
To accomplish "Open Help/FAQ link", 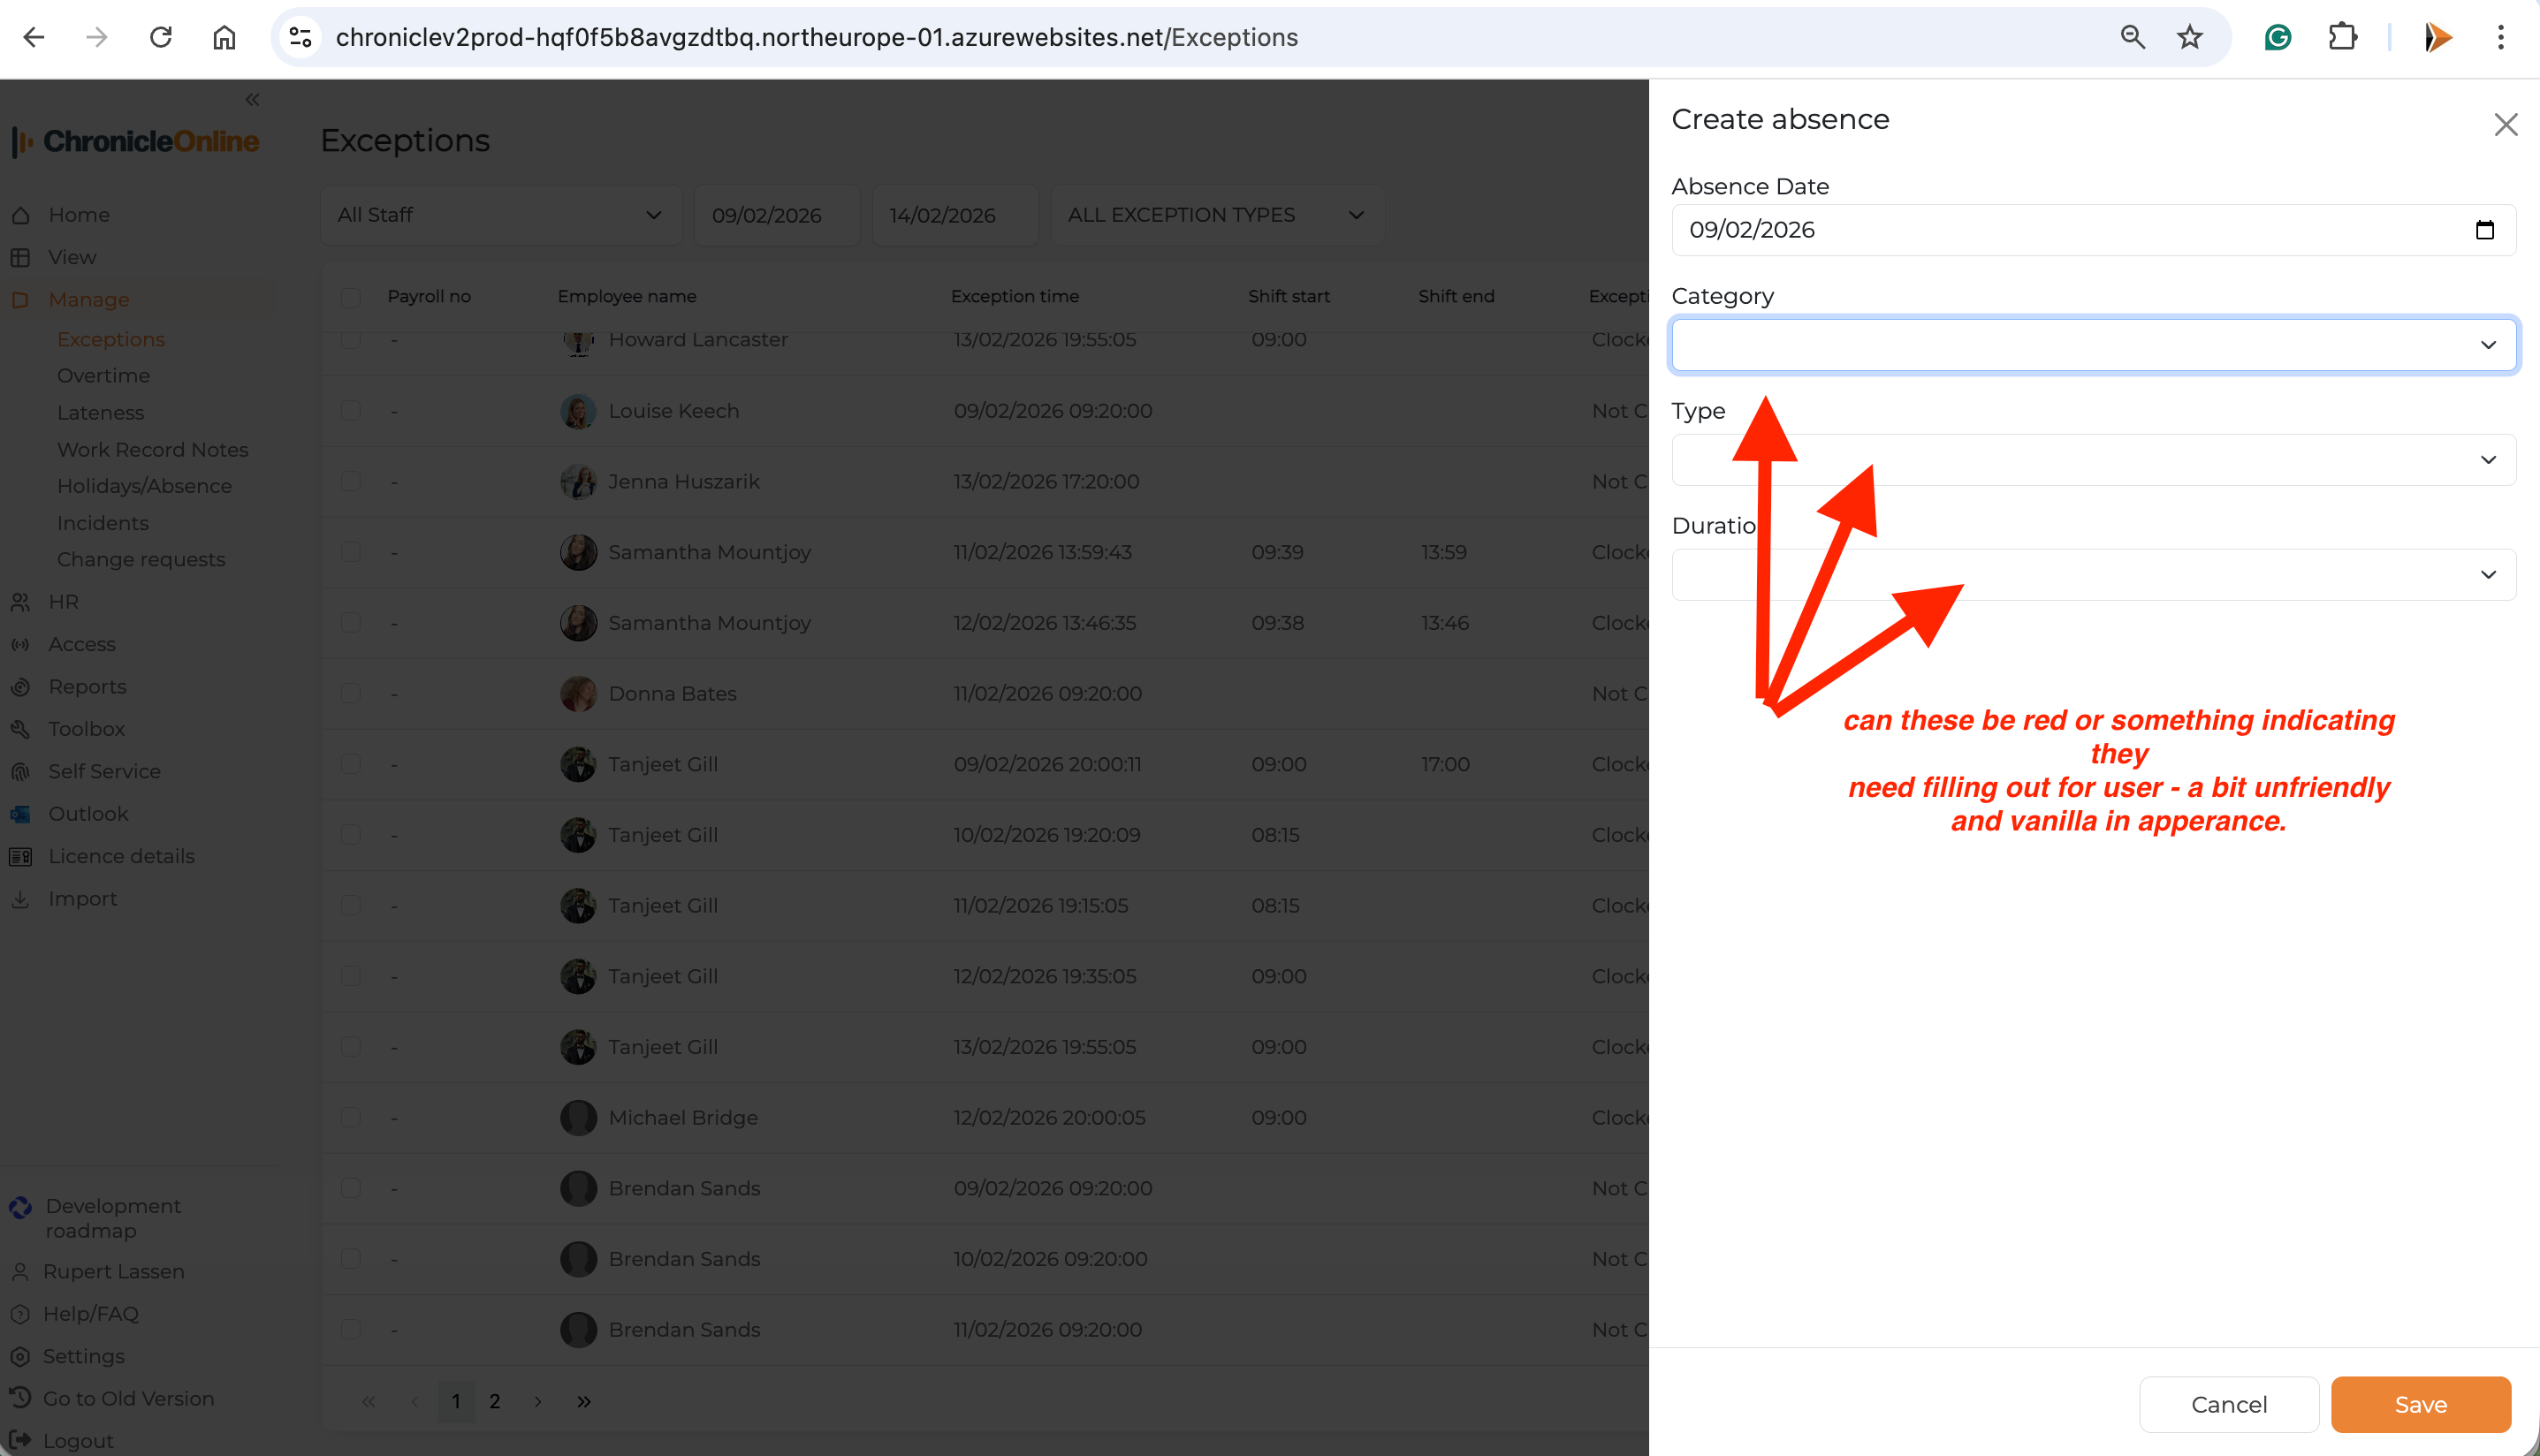I will tap(91, 1313).
